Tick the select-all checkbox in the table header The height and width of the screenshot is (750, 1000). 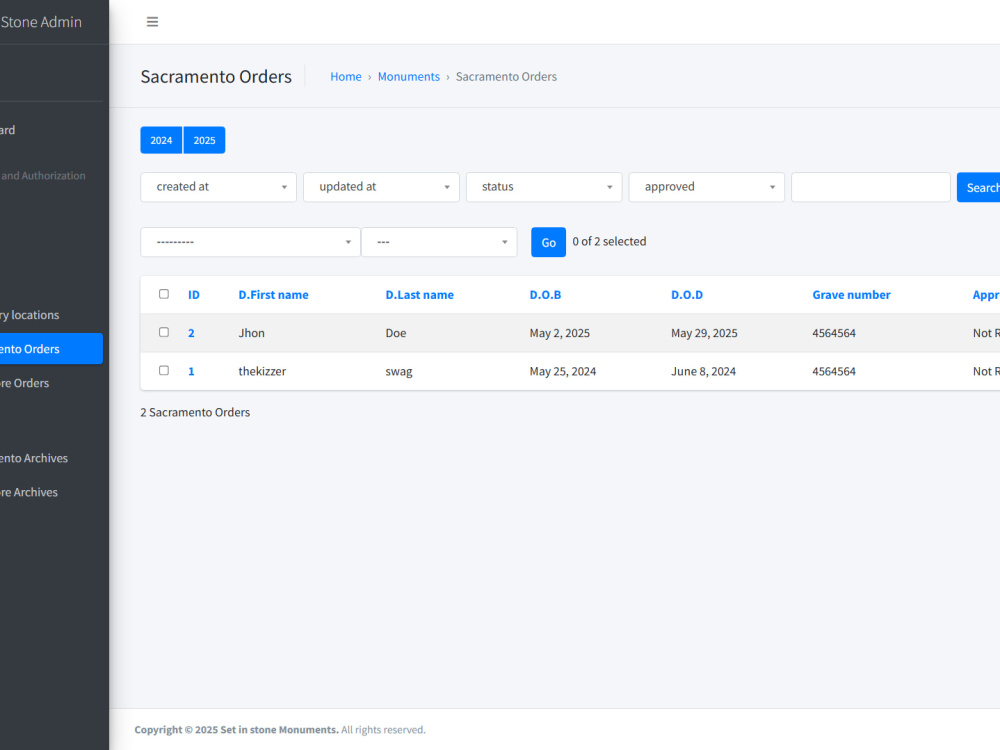click(164, 294)
